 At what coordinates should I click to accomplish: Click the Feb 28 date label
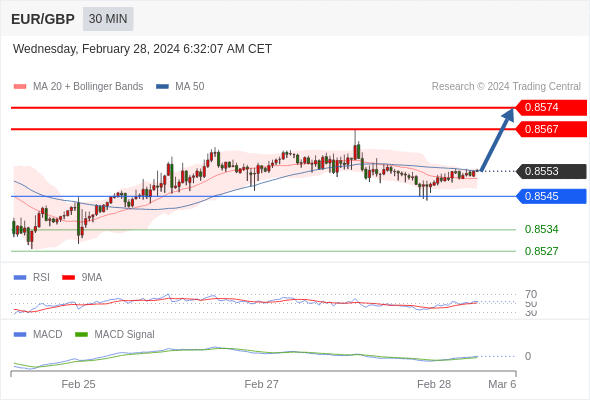434,384
